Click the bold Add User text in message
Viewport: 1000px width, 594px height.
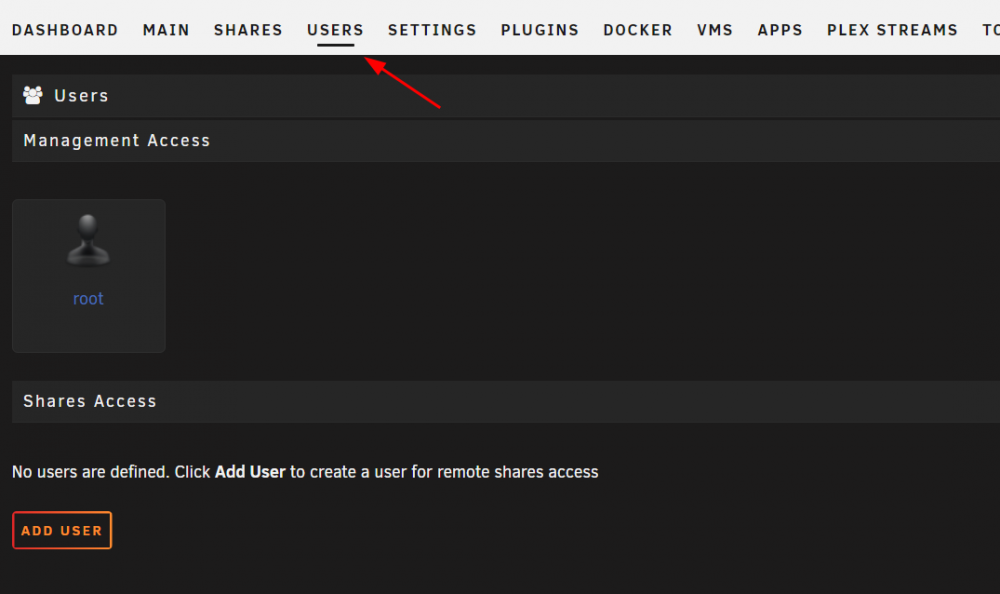coord(250,472)
